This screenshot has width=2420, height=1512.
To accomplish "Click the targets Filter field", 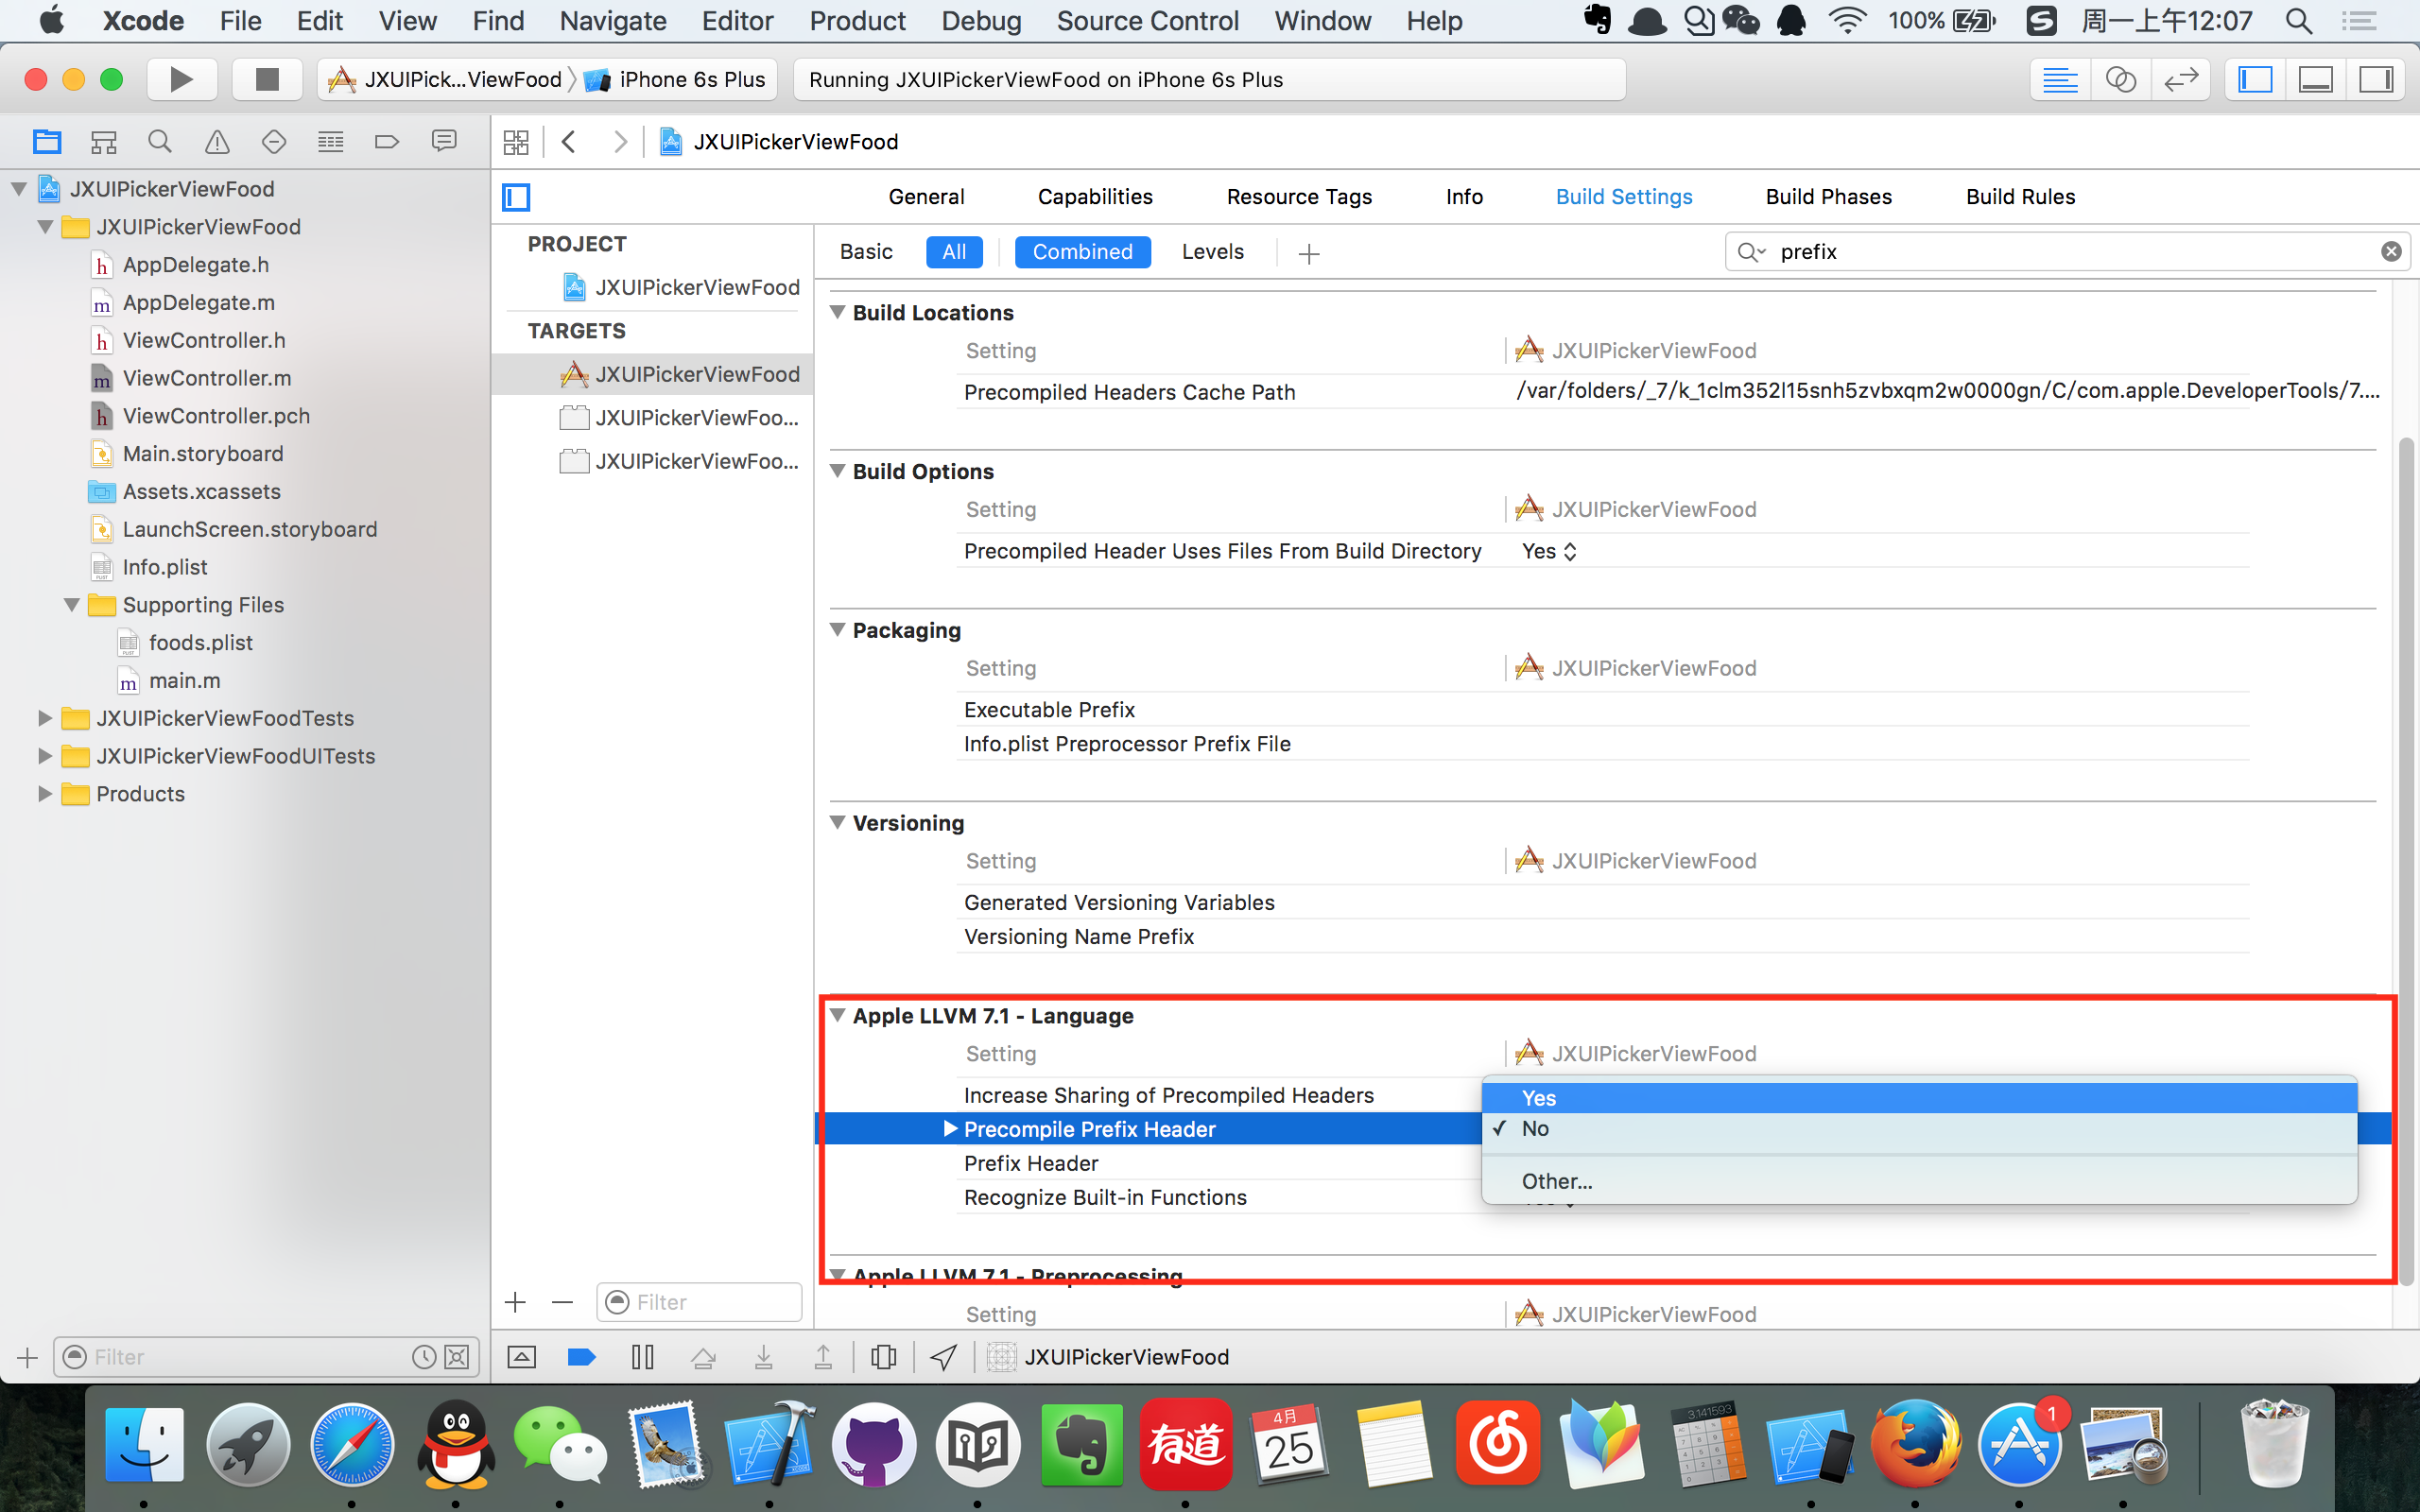I will [699, 1302].
